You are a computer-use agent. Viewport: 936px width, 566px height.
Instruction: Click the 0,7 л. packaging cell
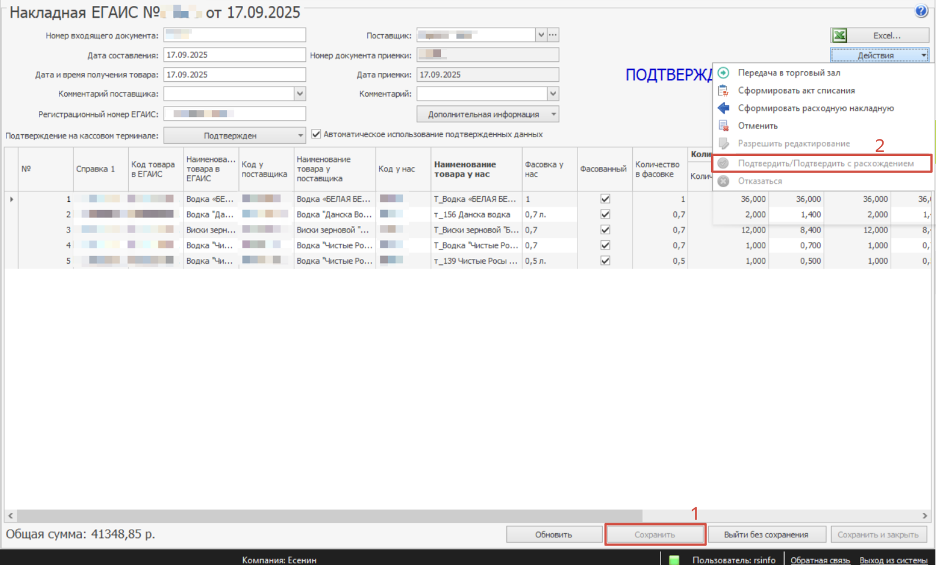click(549, 214)
